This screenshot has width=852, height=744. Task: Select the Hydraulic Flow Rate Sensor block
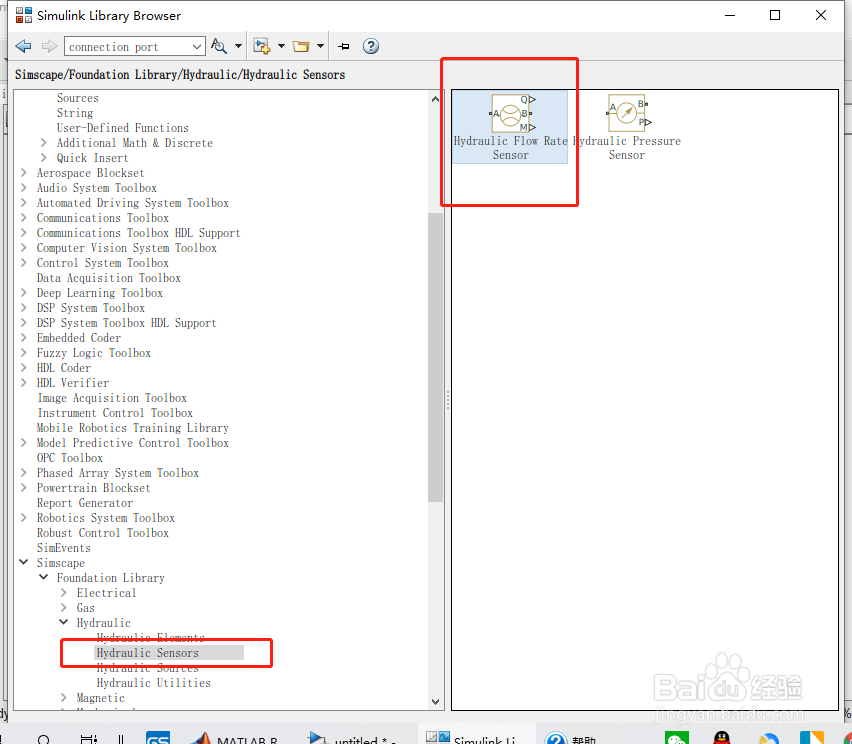coord(510,127)
